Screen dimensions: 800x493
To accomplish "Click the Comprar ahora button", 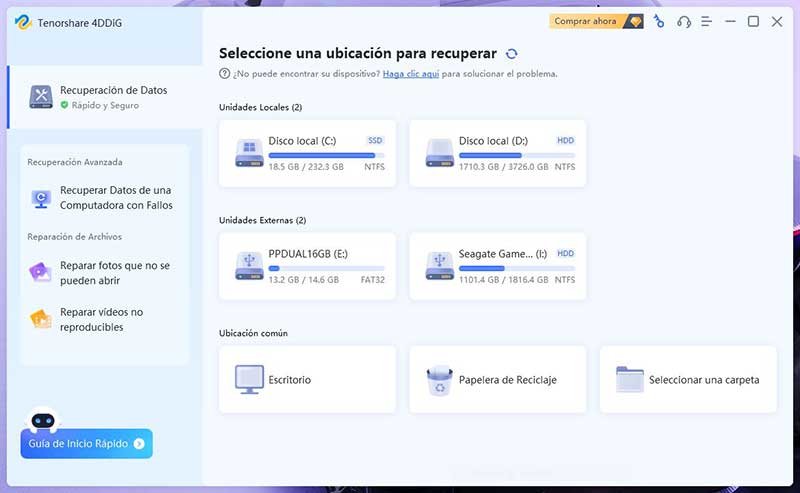I will (x=596, y=21).
